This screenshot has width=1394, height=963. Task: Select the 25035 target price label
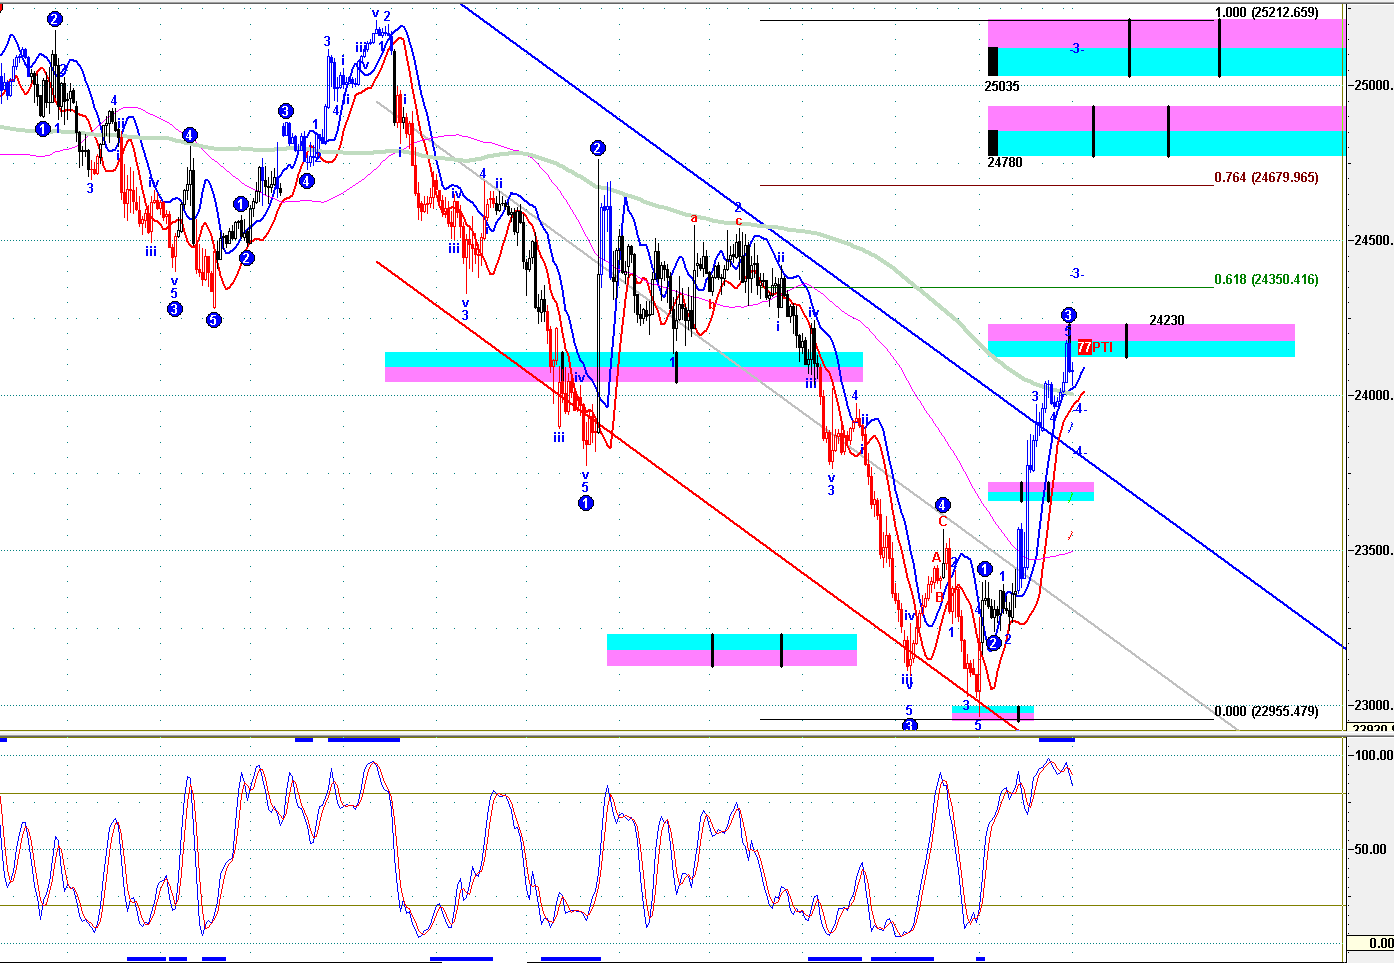pyautogui.click(x=1002, y=86)
